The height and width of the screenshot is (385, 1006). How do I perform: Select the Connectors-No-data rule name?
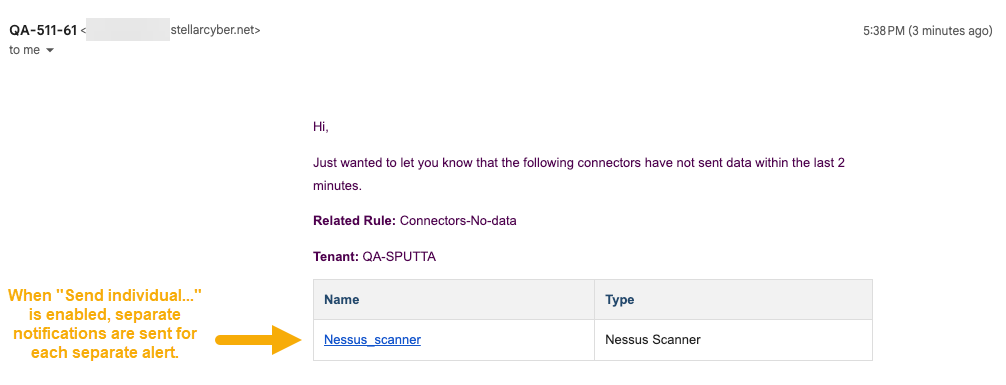click(458, 221)
